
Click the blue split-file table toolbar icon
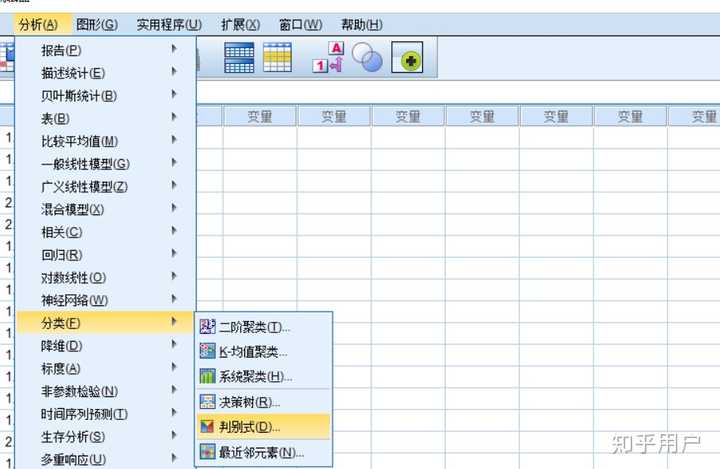tap(239, 58)
